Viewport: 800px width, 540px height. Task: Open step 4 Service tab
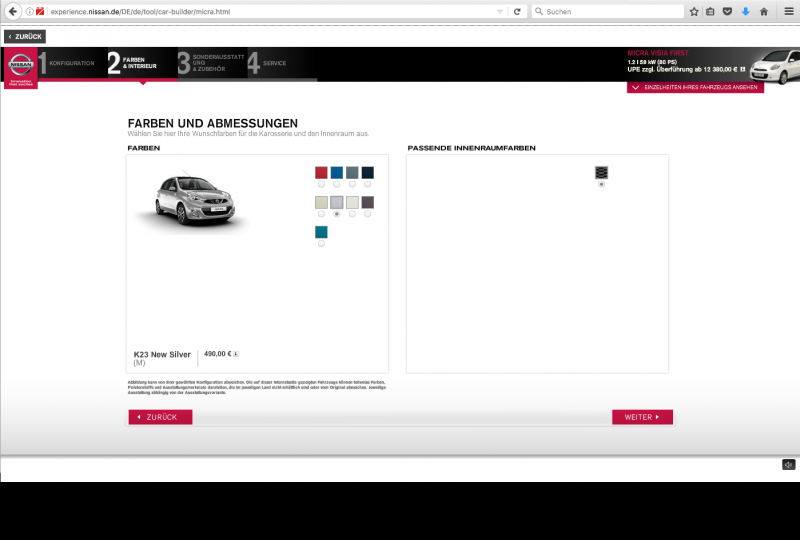click(x=282, y=63)
